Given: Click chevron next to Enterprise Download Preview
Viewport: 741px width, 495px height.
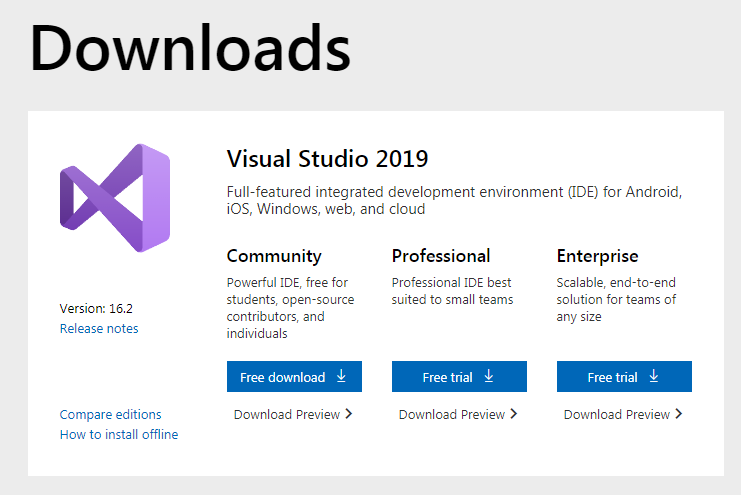Looking at the screenshot, I should pos(679,414).
